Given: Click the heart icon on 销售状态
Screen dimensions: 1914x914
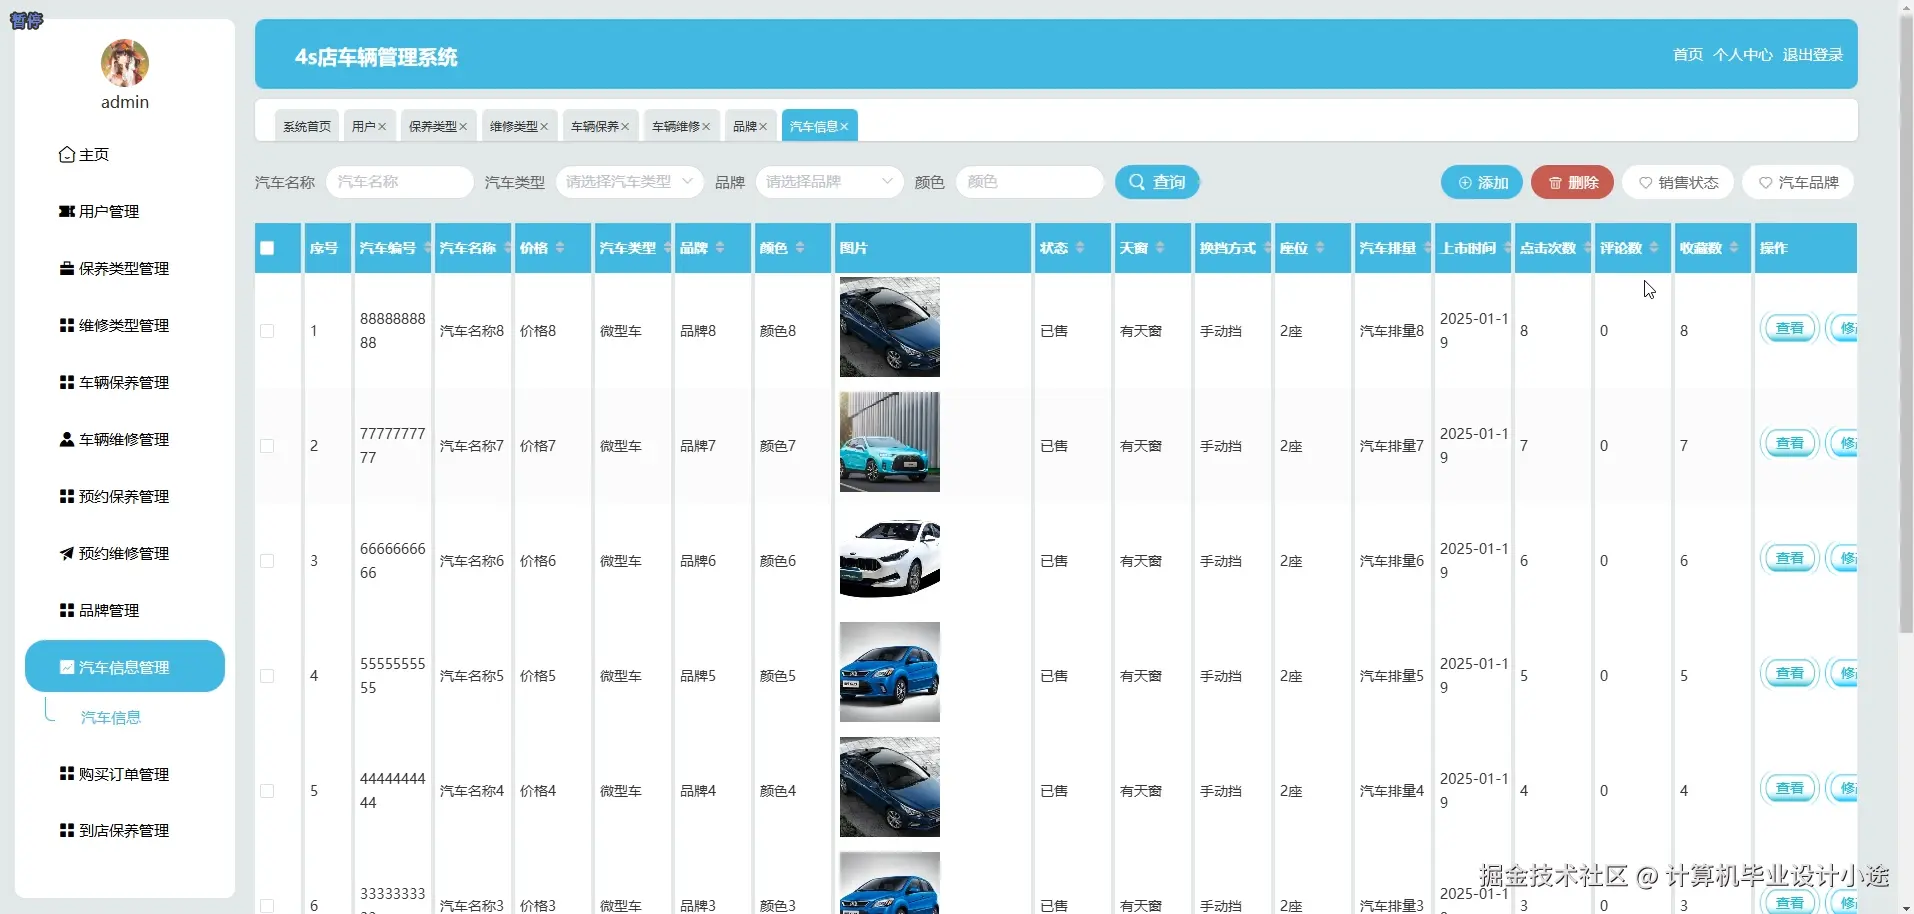Looking at the screenshot, I should tap(1645, 183).
